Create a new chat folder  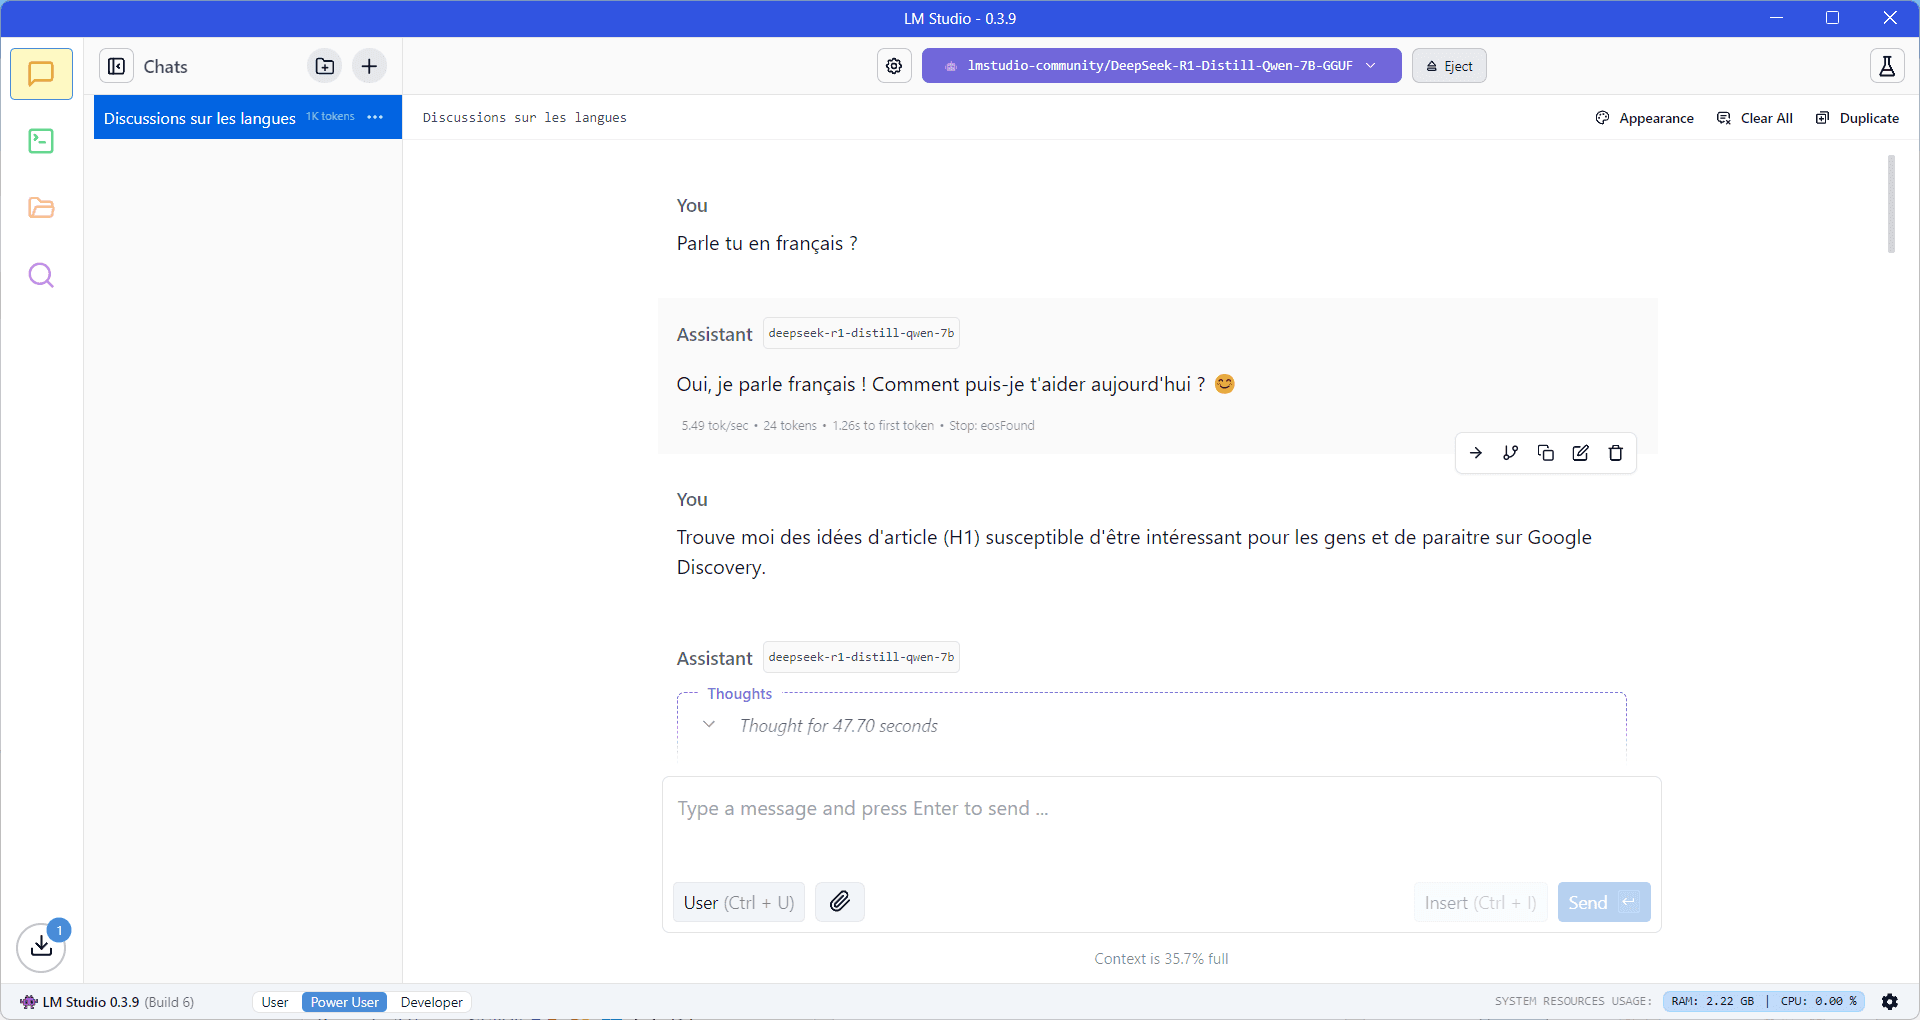coord(325,66)
